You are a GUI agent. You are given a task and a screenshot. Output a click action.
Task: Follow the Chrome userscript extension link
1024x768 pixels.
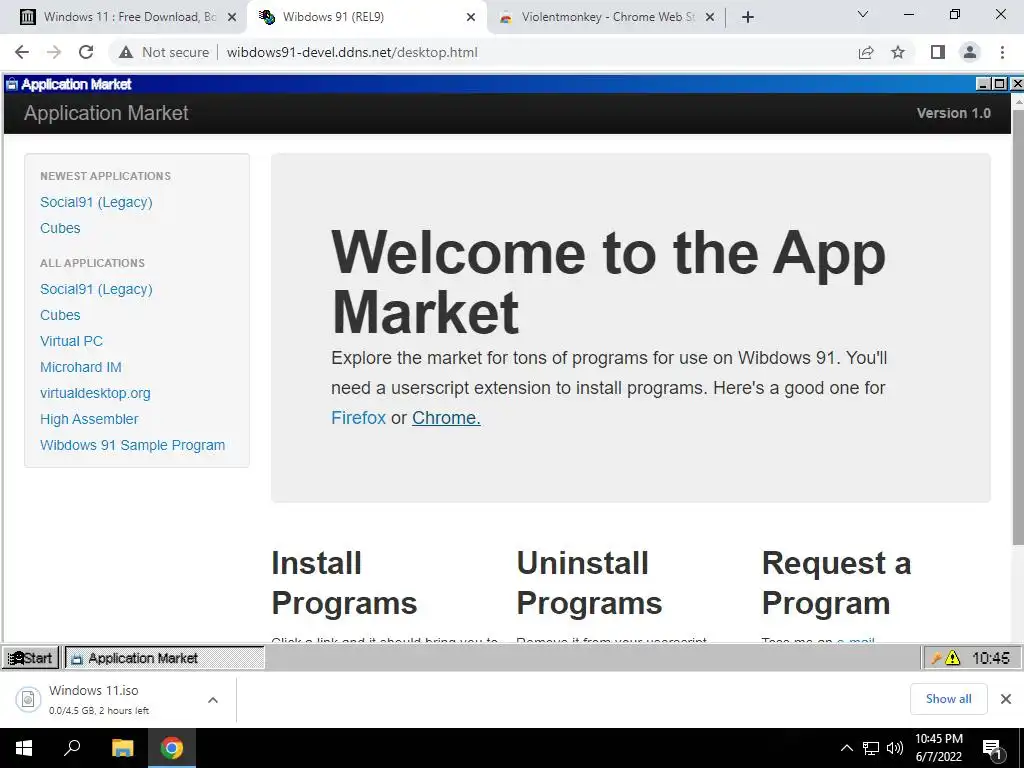pos(446,418)
